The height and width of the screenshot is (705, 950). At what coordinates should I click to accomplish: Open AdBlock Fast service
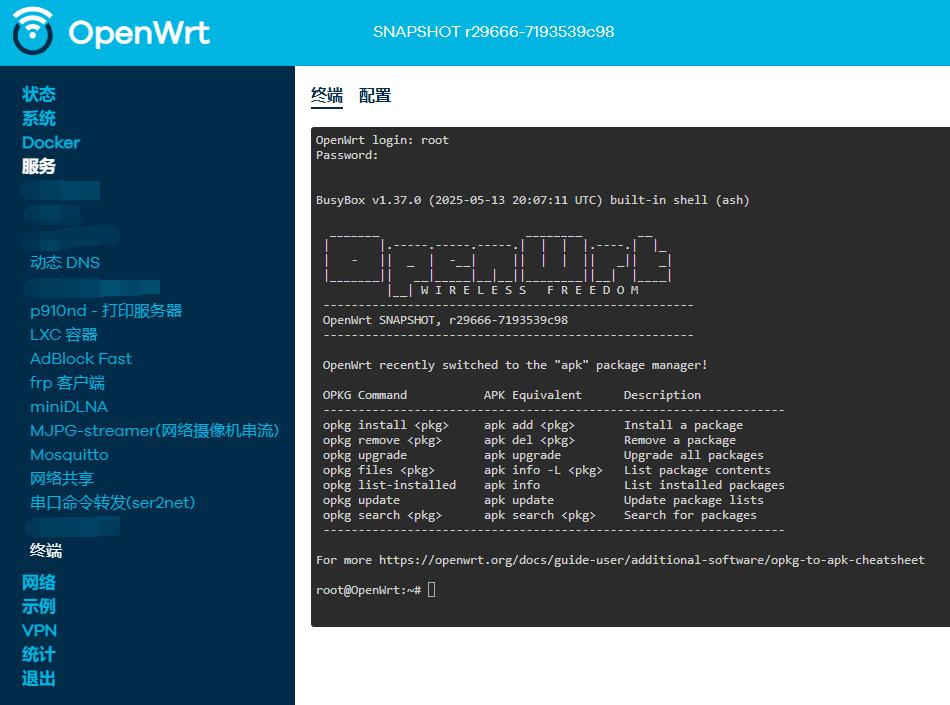81,359
